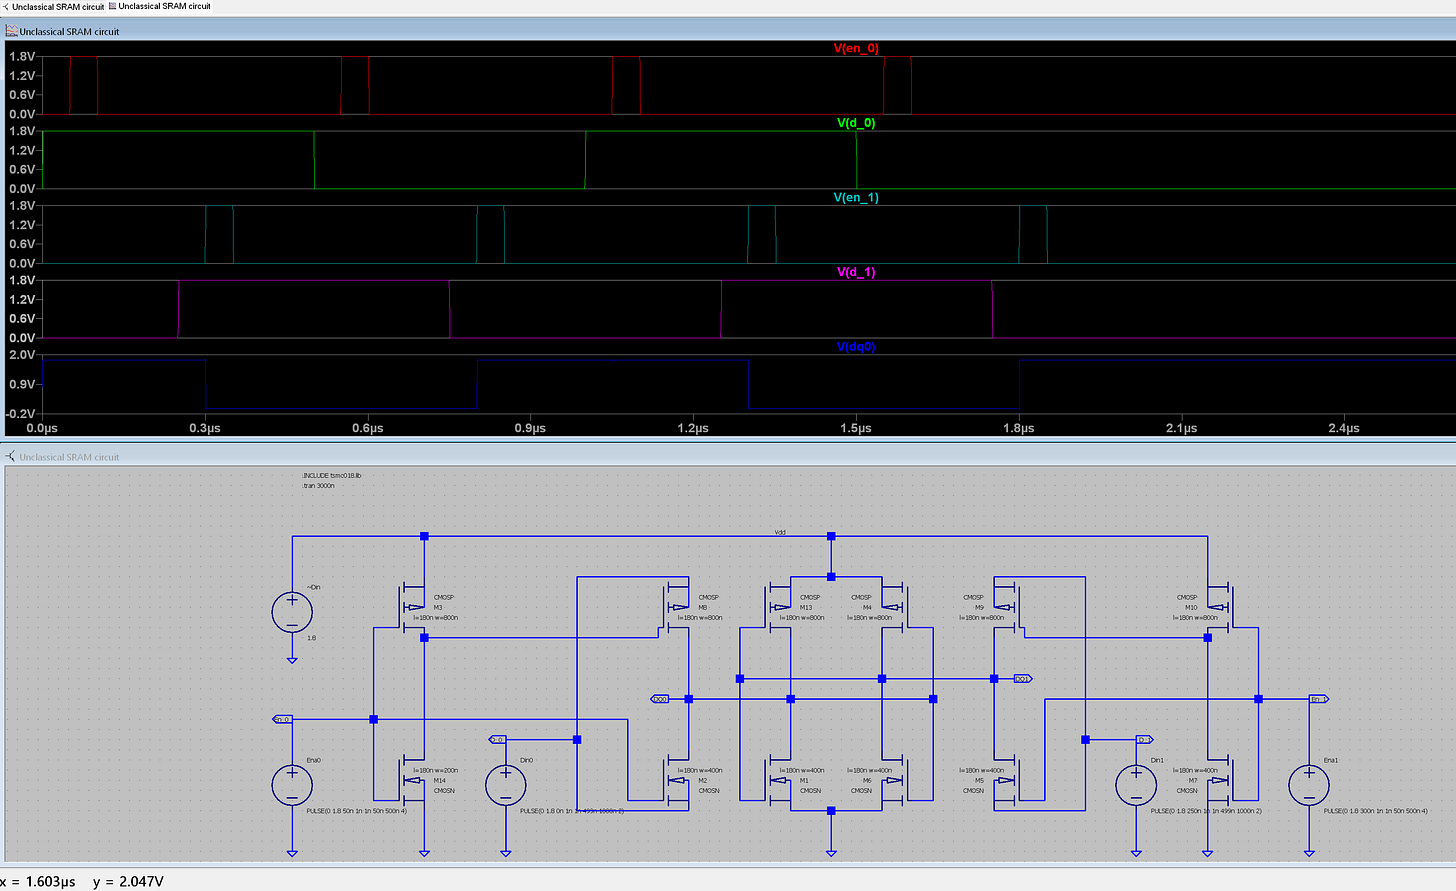This screenshot has height=891, width=1456.
Task: Click the waveform window title bar icon
Action: tap(11, 31)
